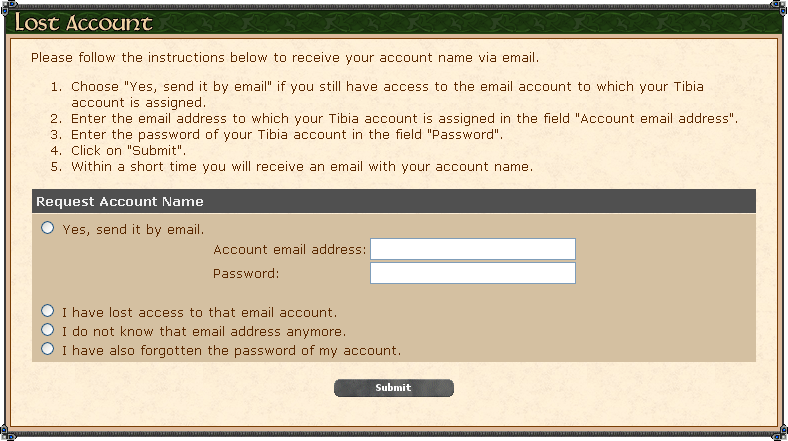Click the corner ornament icon at bottom-left of frame

click(7, 433)
